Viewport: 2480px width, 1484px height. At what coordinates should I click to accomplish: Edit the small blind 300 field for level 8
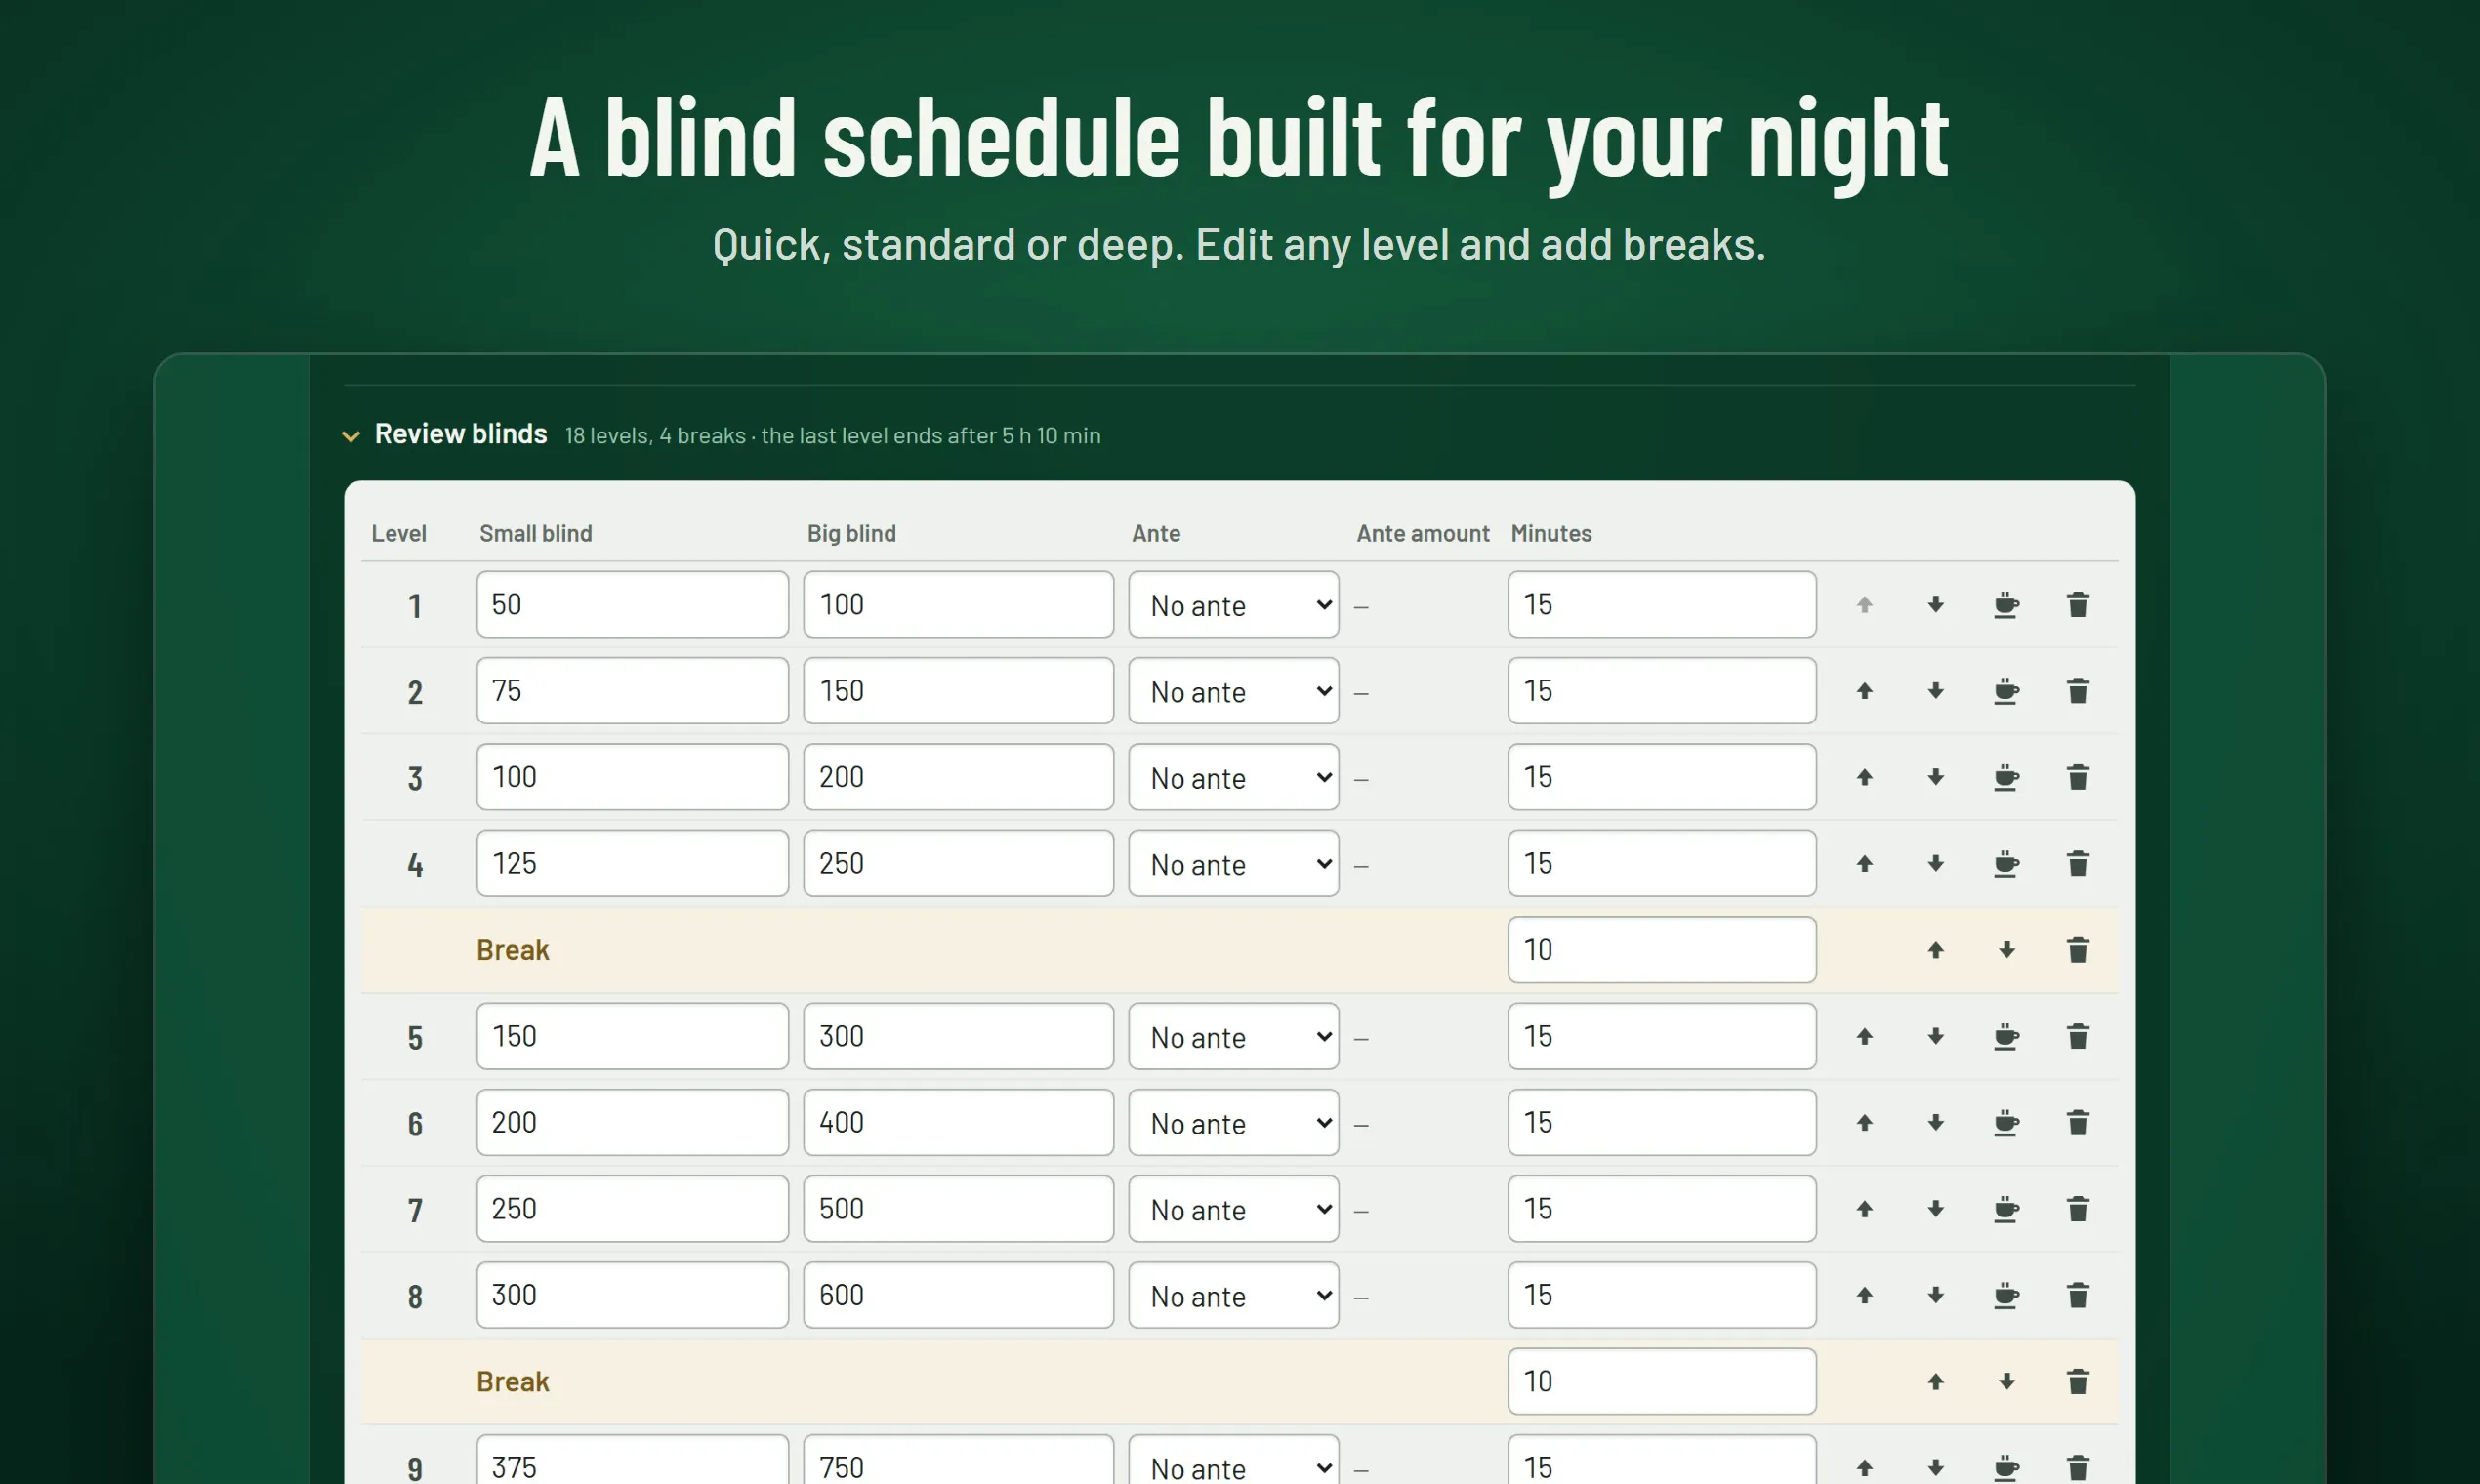[x=632, y=1295]
